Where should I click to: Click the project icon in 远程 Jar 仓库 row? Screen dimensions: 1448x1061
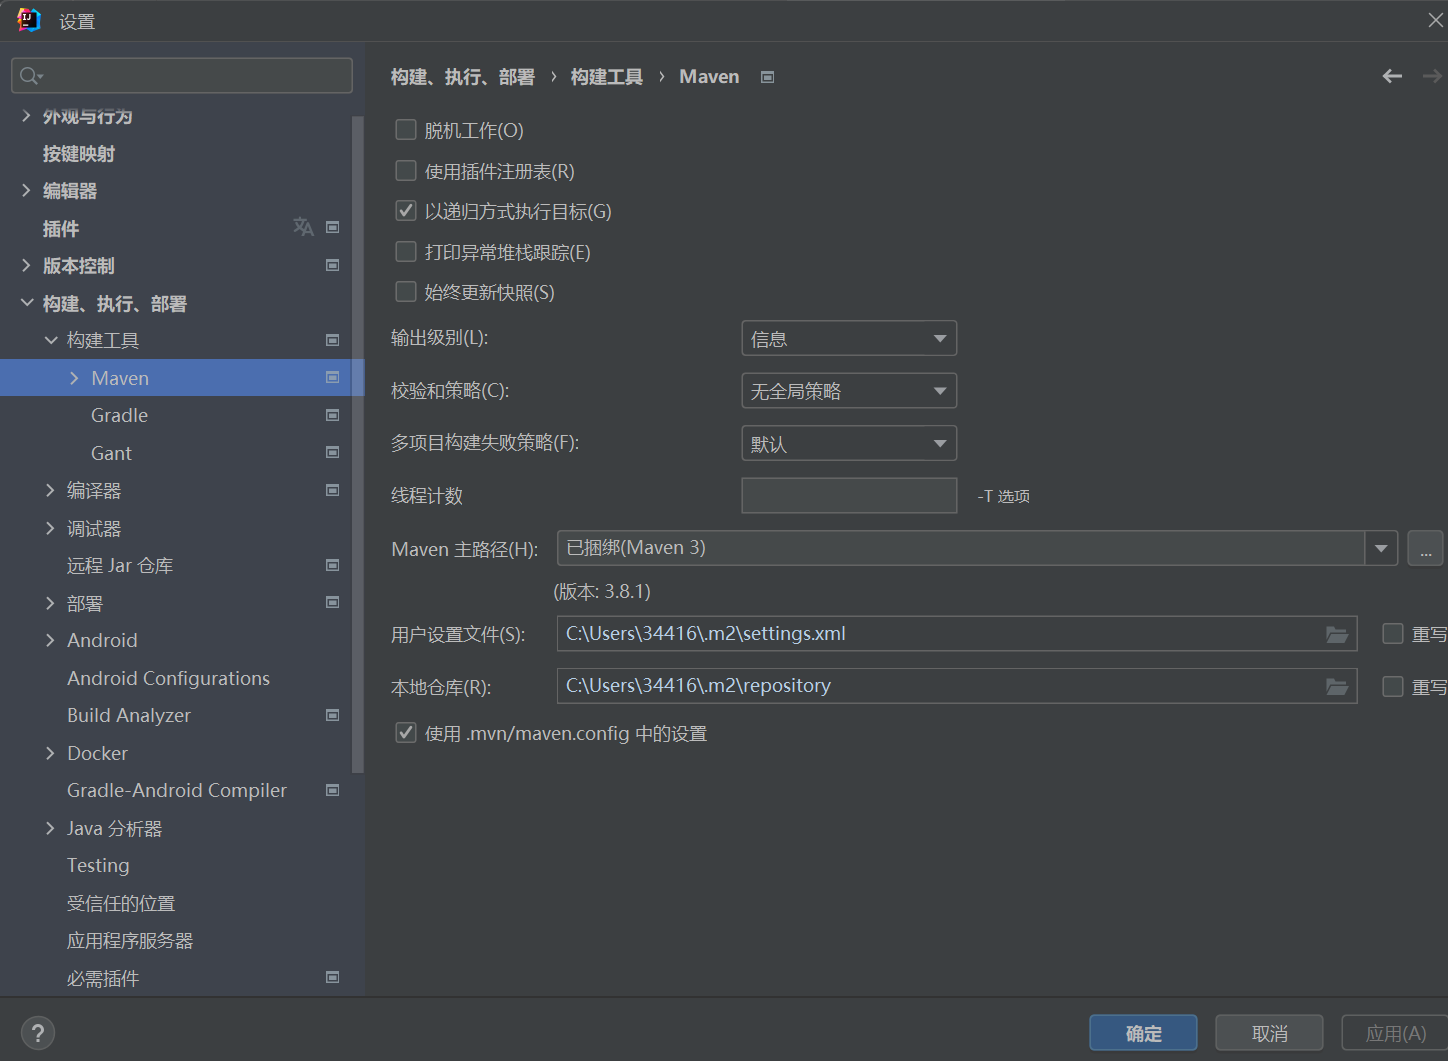(x=333, y=565)
